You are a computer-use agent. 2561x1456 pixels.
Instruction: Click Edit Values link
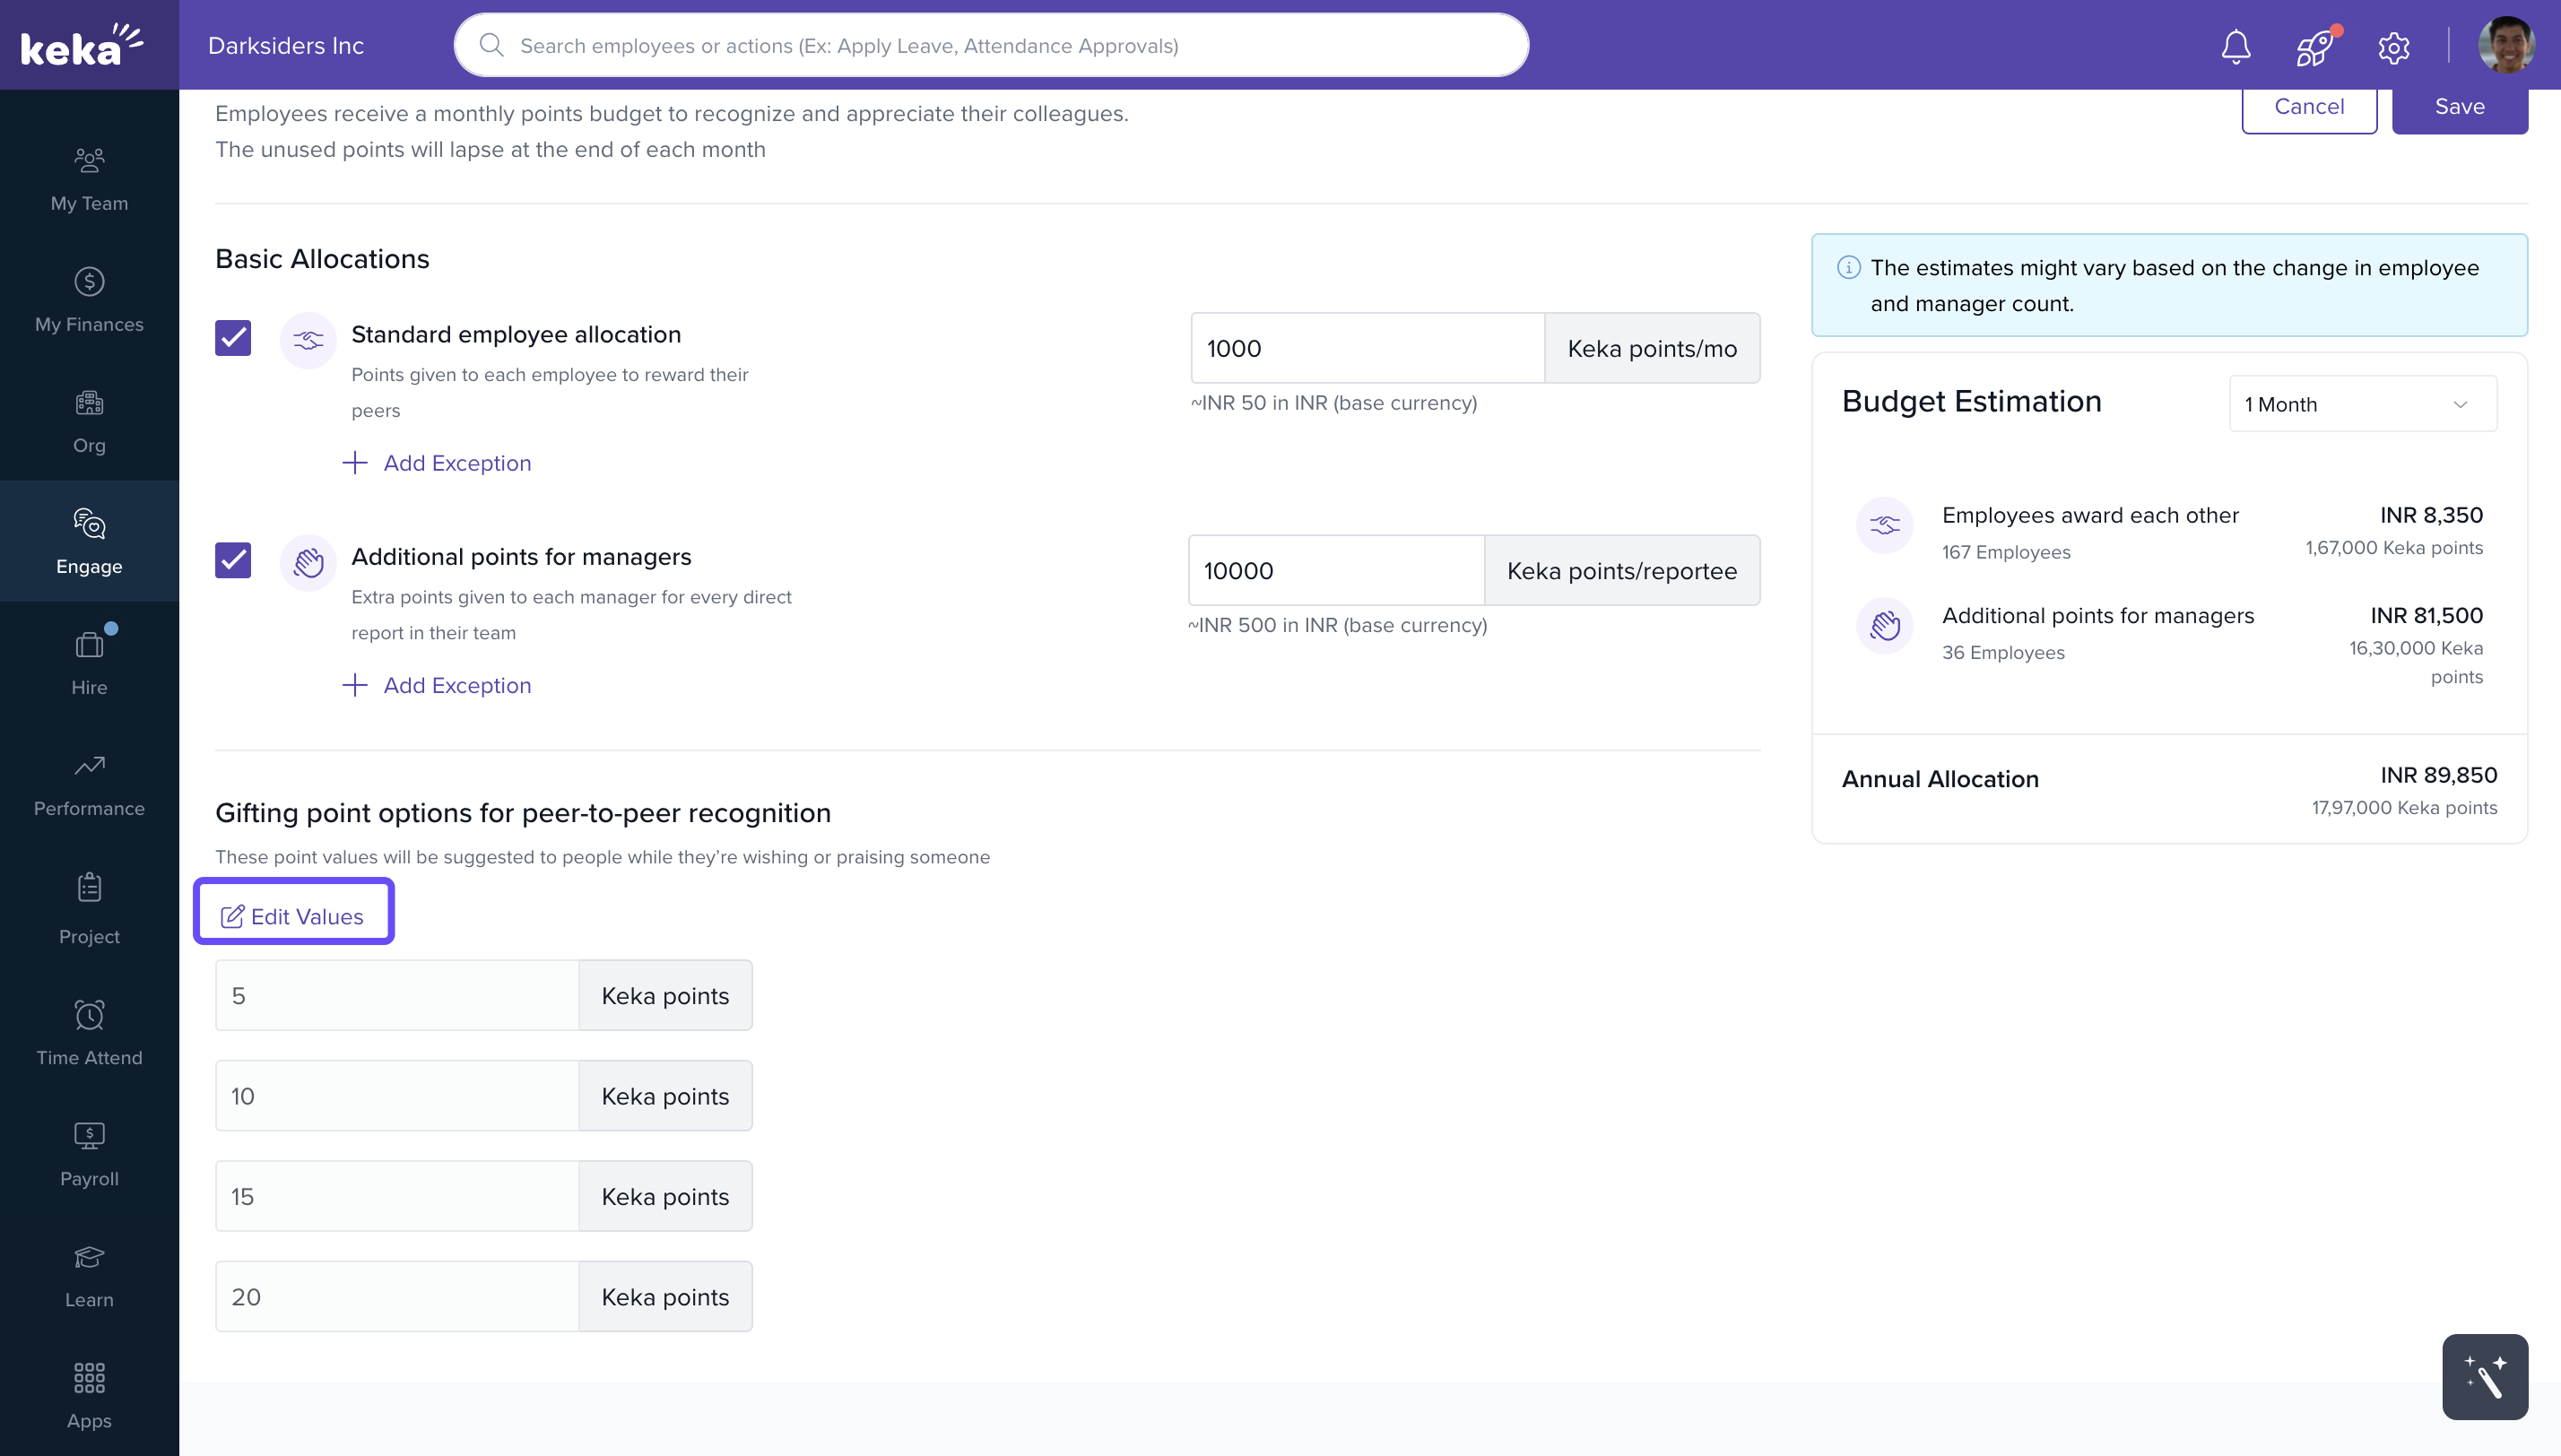[293, 916]
